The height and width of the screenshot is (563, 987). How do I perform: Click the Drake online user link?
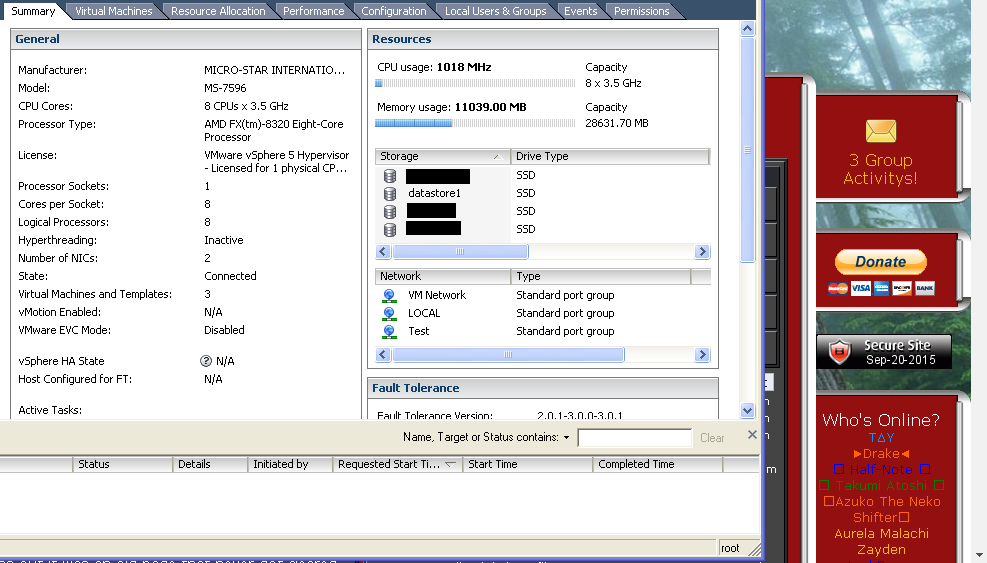[881, 453]
